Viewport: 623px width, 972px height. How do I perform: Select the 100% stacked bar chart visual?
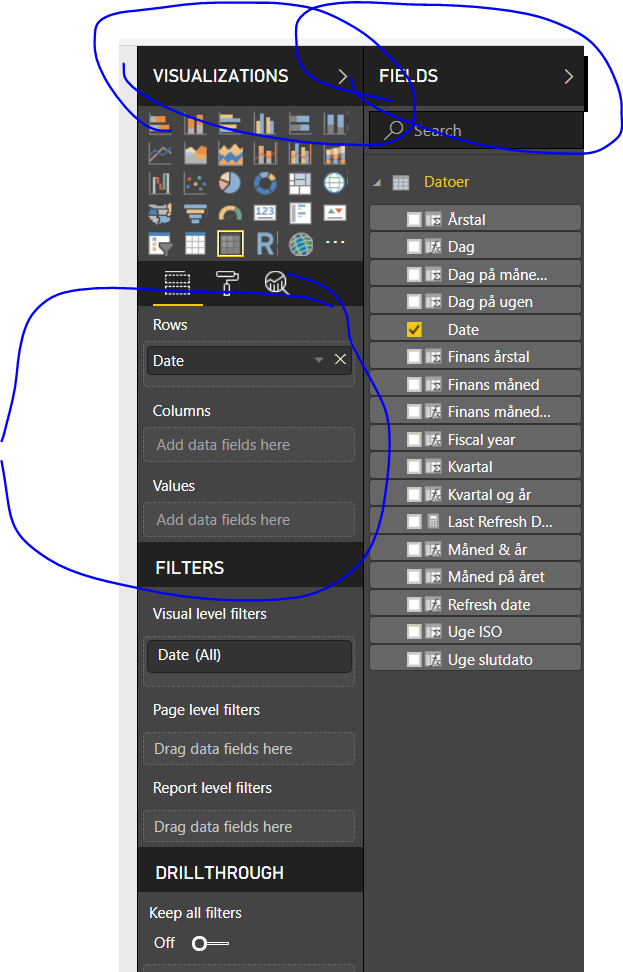click(300, 124)
